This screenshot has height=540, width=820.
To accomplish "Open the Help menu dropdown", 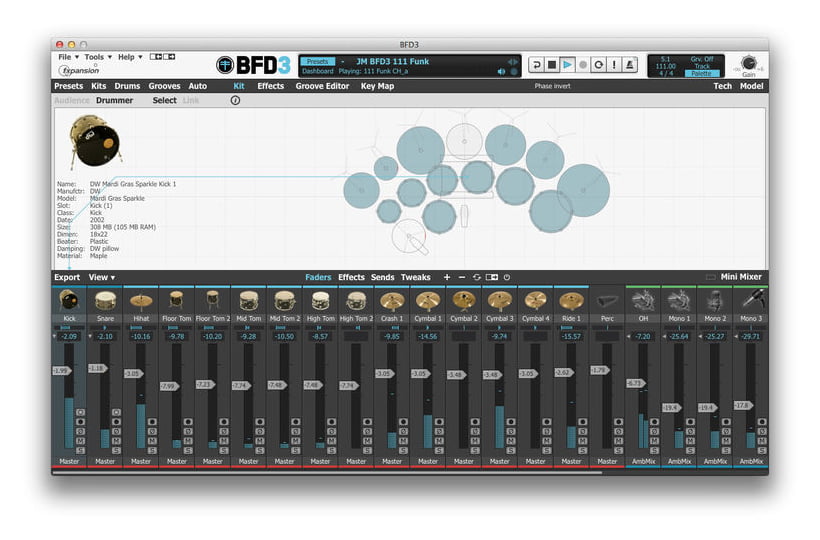I will pos(130,56).
